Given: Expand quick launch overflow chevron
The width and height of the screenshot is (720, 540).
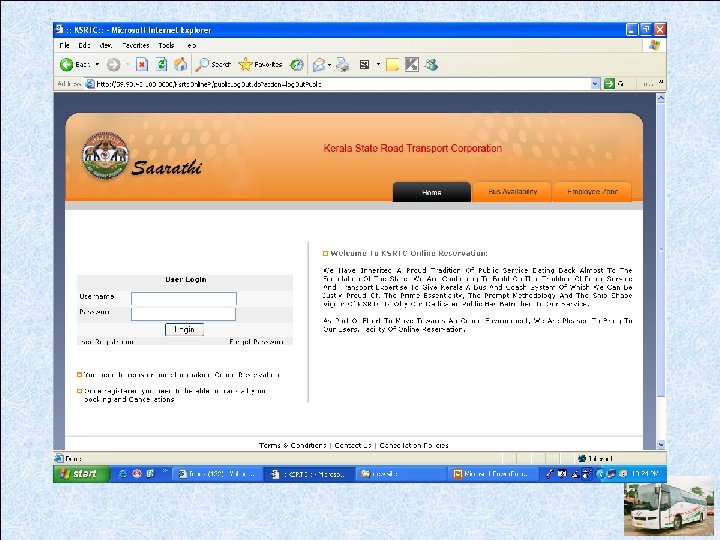Looking at the screenshot, I should [165, 471].
